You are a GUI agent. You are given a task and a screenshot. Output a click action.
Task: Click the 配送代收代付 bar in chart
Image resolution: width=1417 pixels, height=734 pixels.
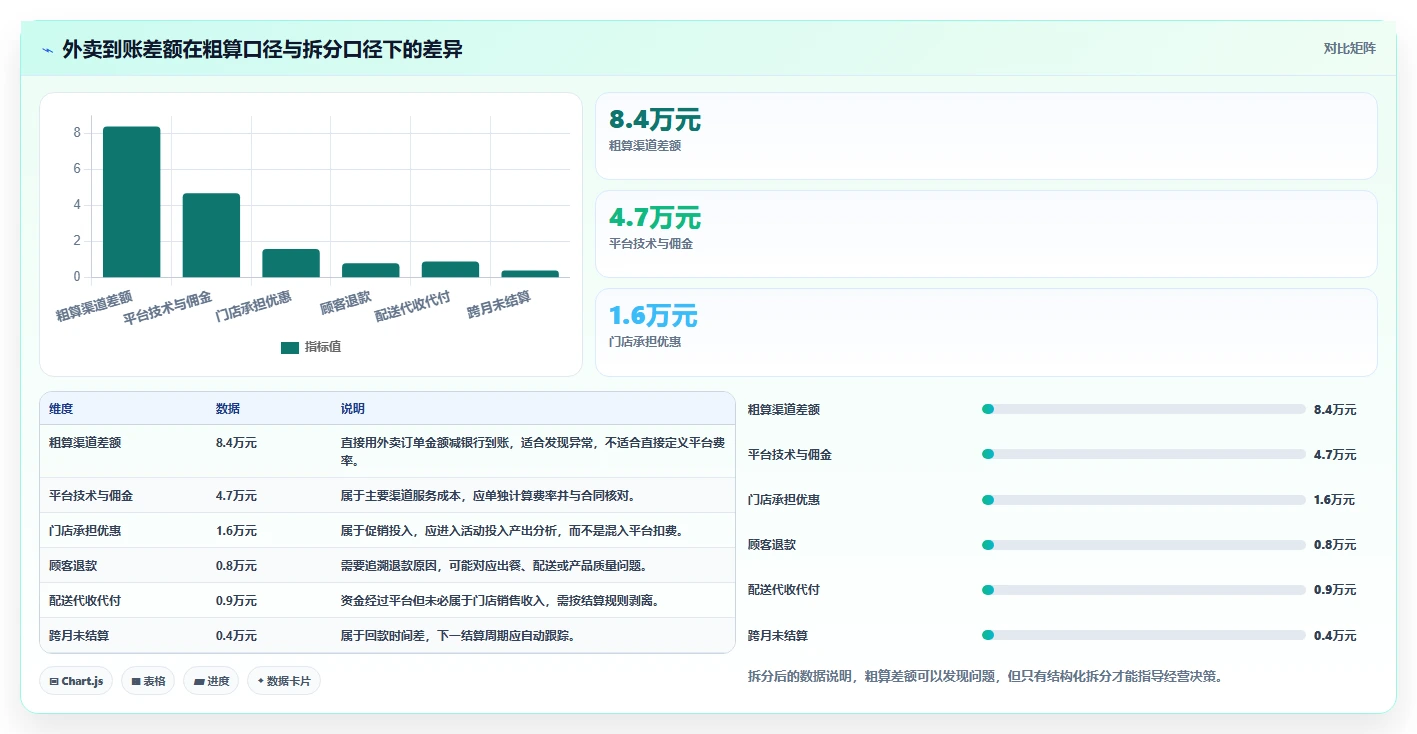[450, 269]
